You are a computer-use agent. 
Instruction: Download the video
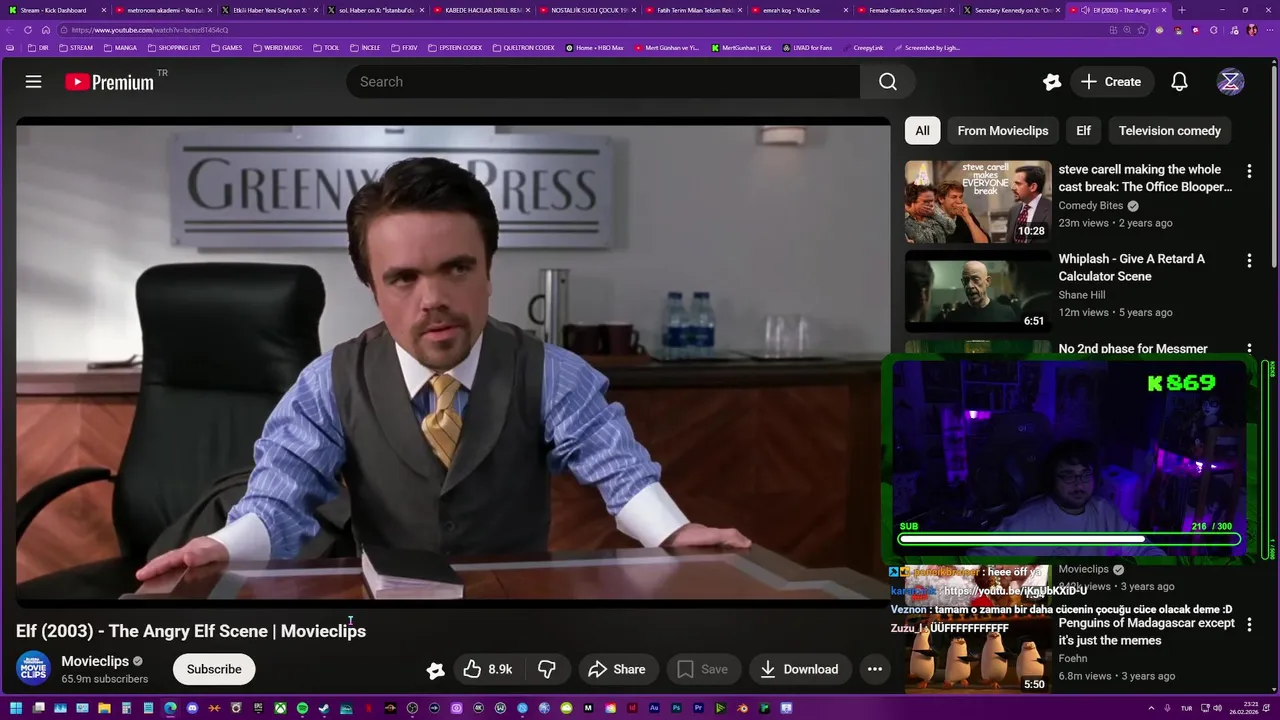[x=799, y=670]
